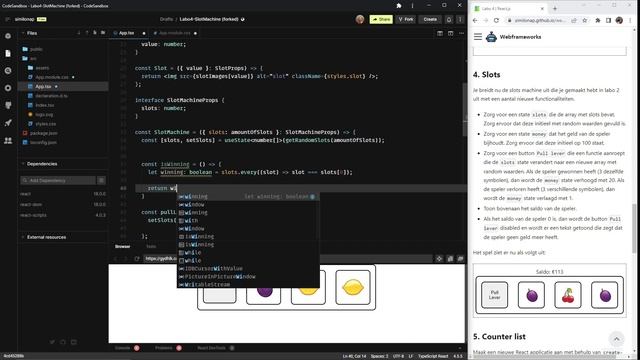
Task: Select the Tests preview tab
Action: (151, 247)
